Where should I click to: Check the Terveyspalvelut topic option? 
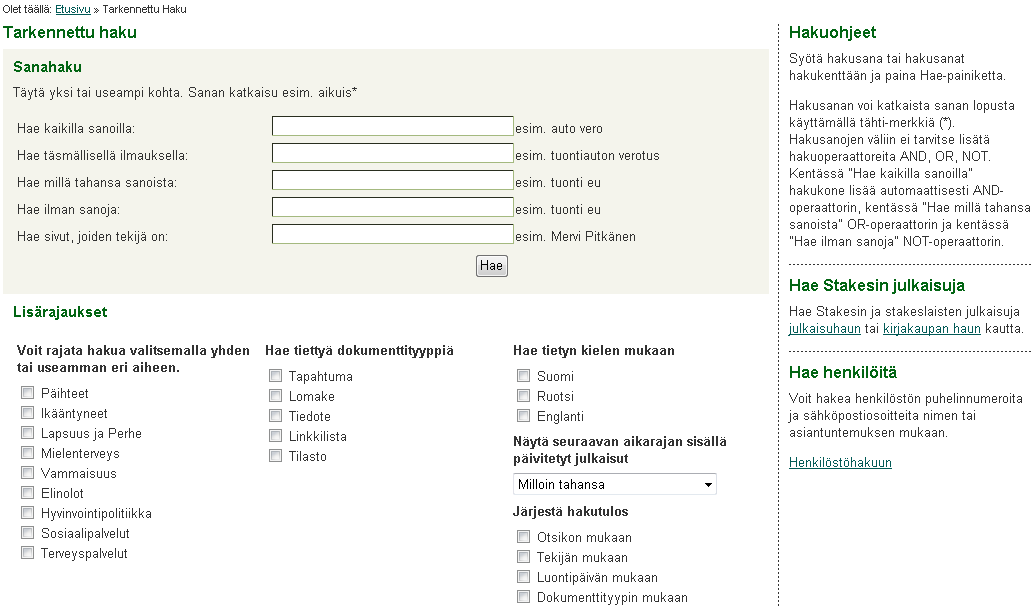click(x=27, y=552)
